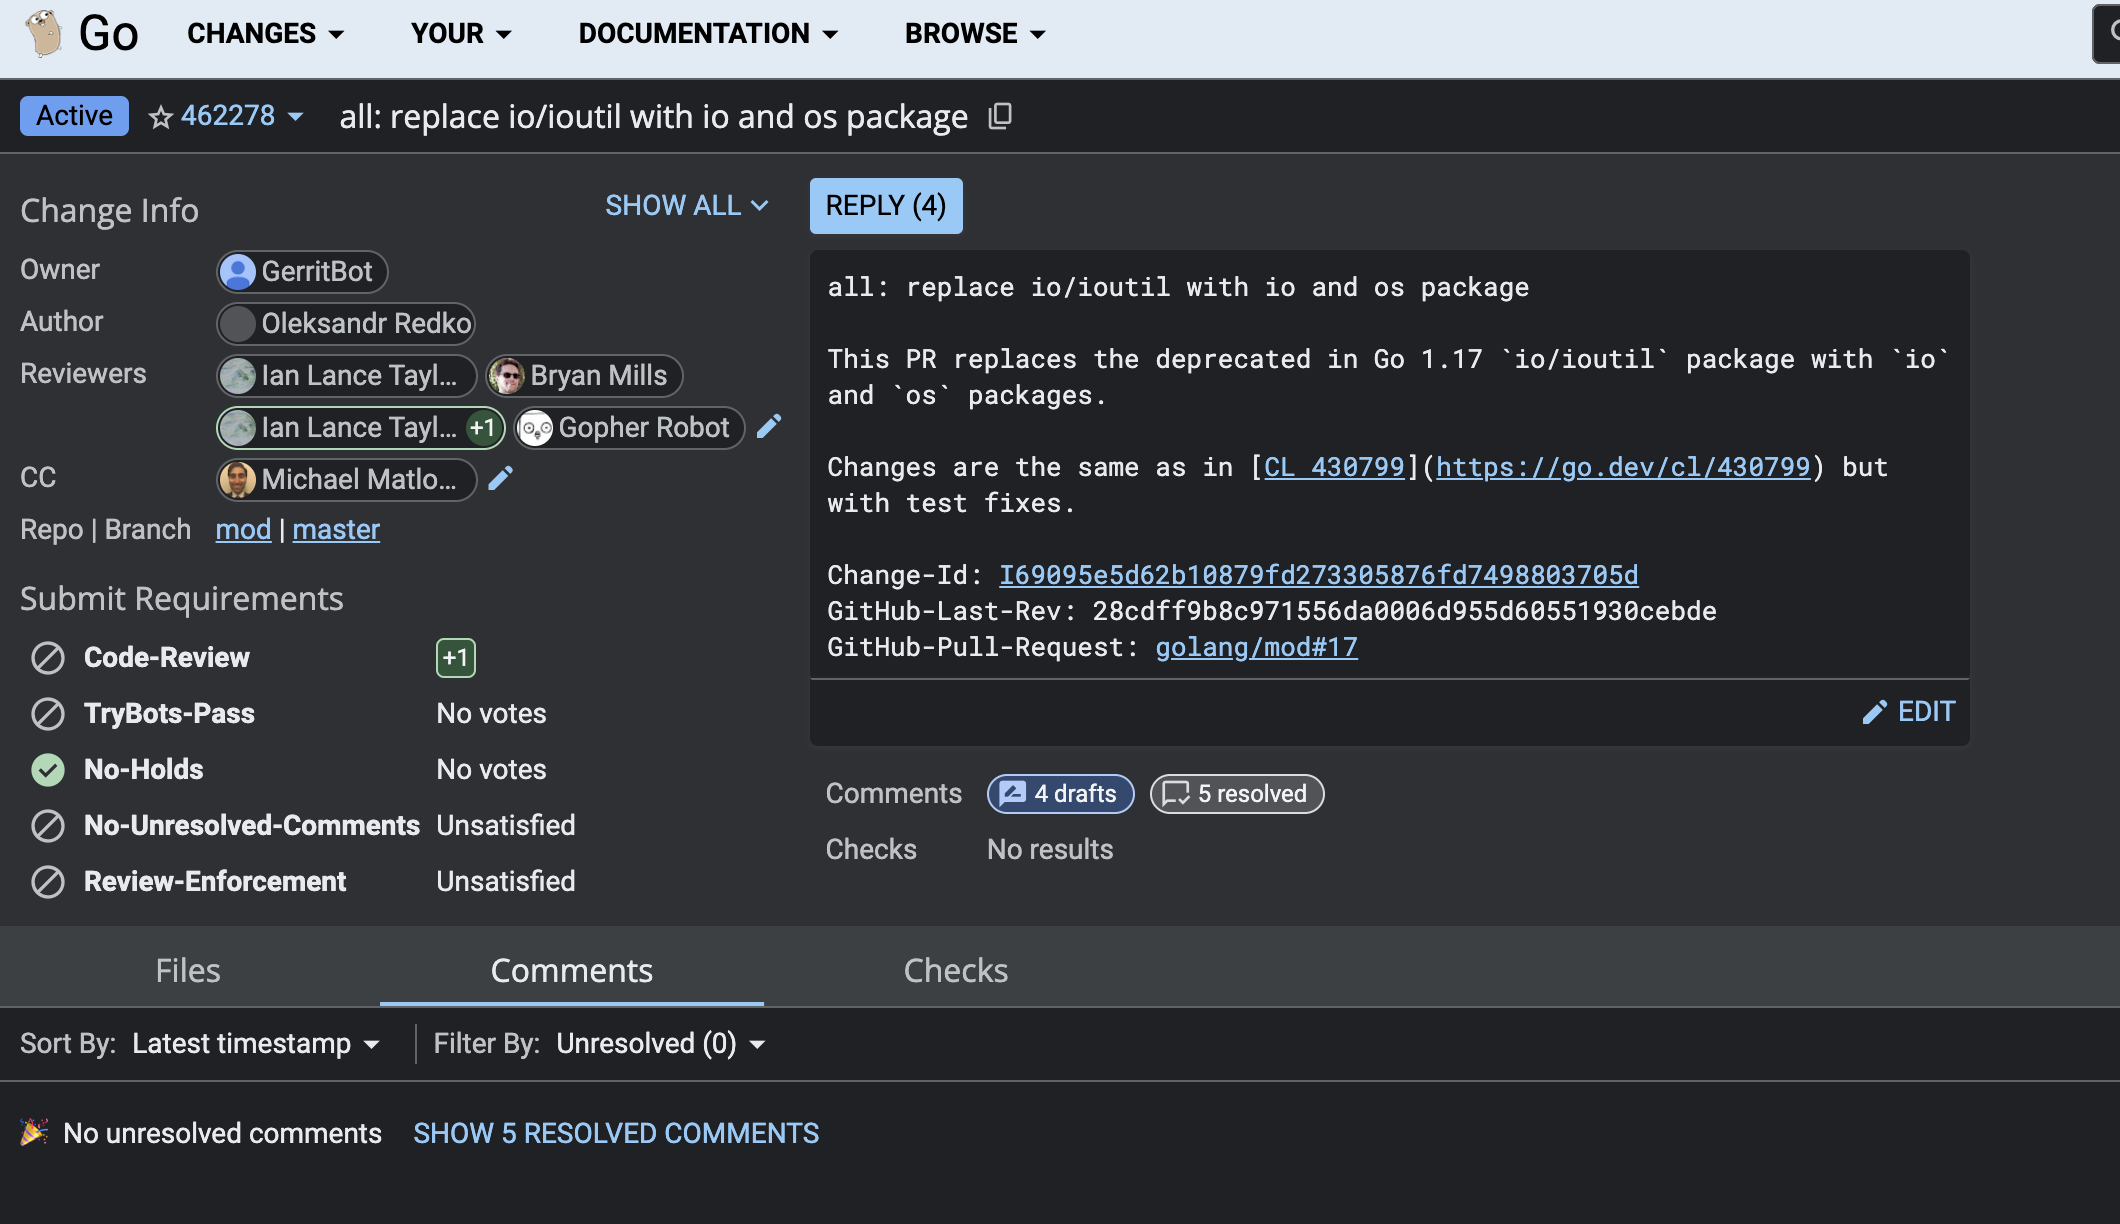Click the GerritBot owner chip
This screenshot has height=1224, width=2120.
[302, 272]
